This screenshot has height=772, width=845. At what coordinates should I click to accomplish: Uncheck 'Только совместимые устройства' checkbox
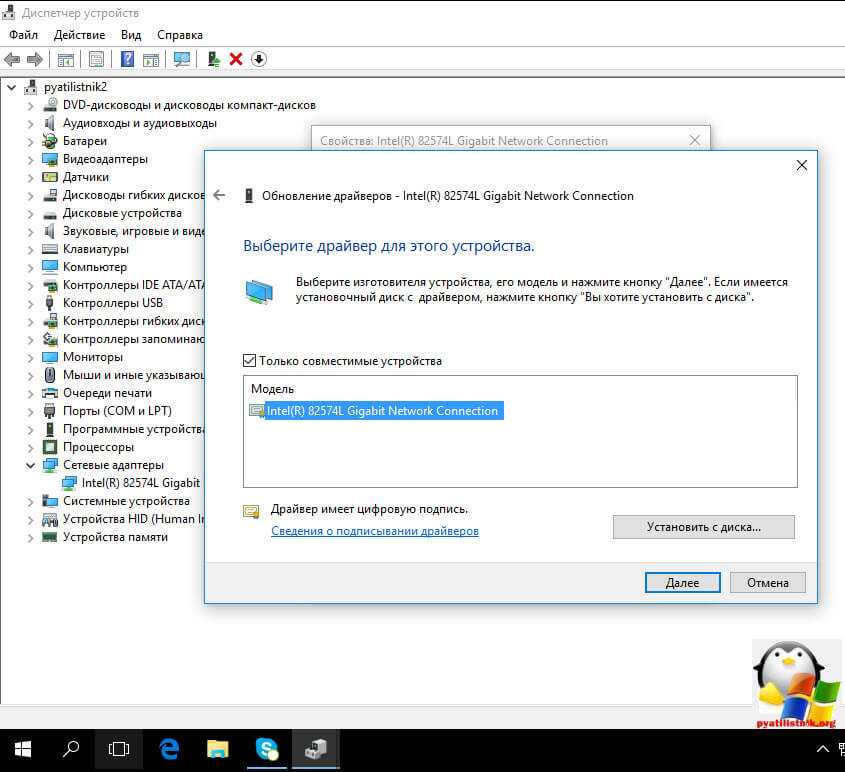click(x=250, y=361)
